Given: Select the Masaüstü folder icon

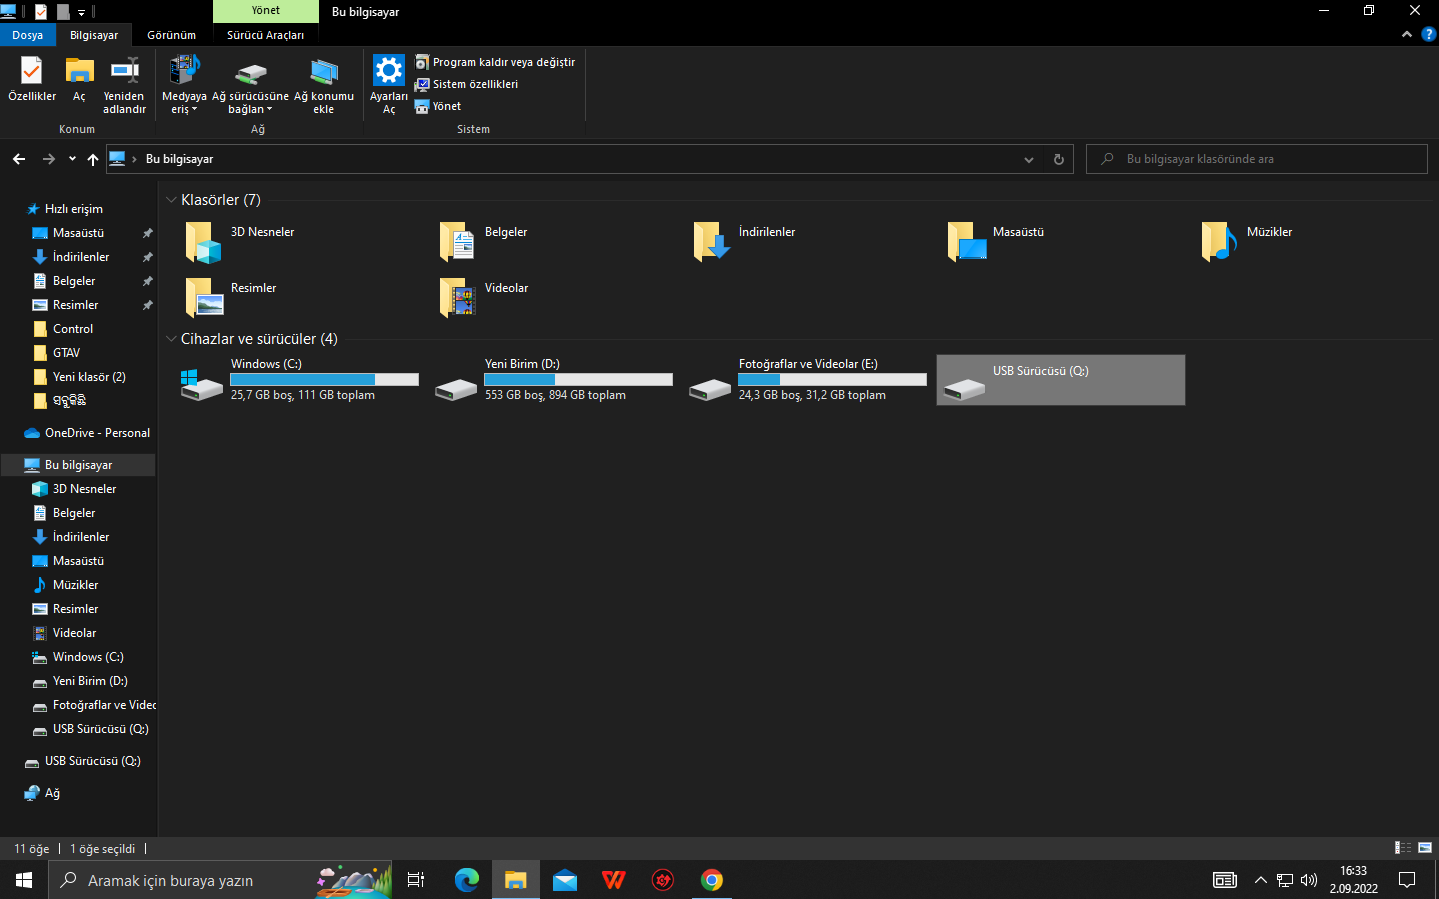Looking at the screenshot, I should coord(967,241).
